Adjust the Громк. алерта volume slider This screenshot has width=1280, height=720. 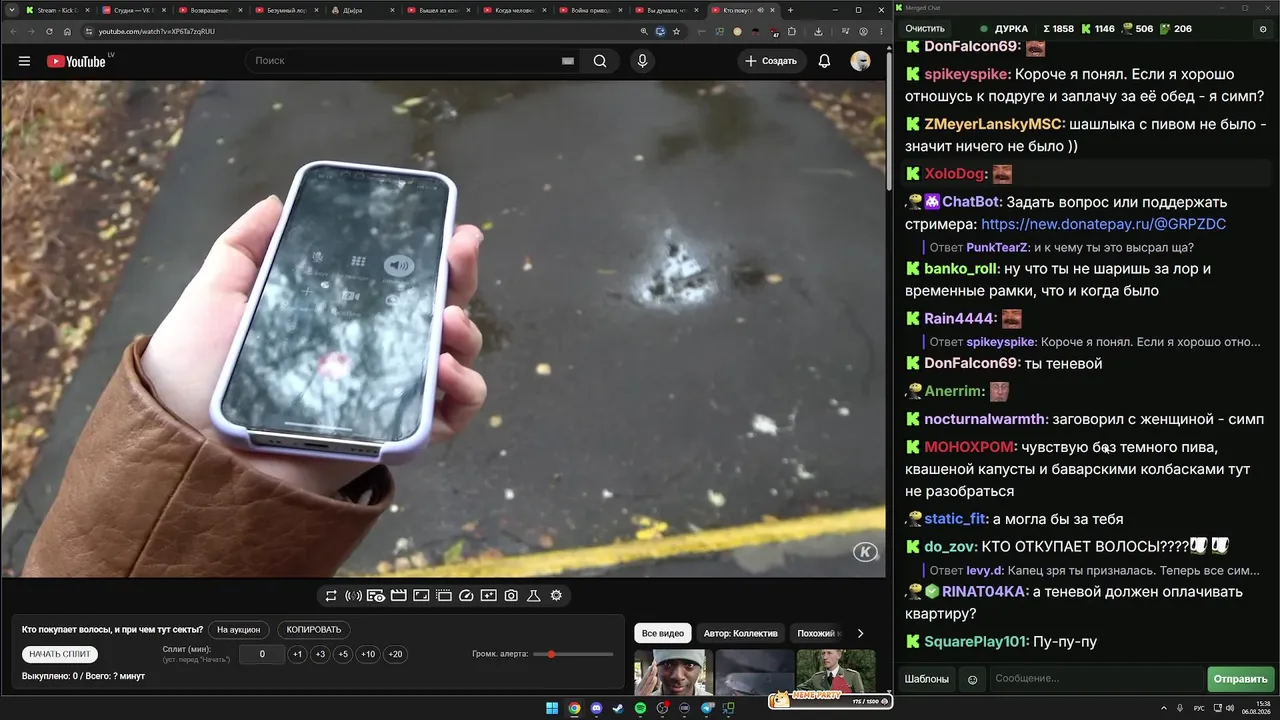pos(574,654)
